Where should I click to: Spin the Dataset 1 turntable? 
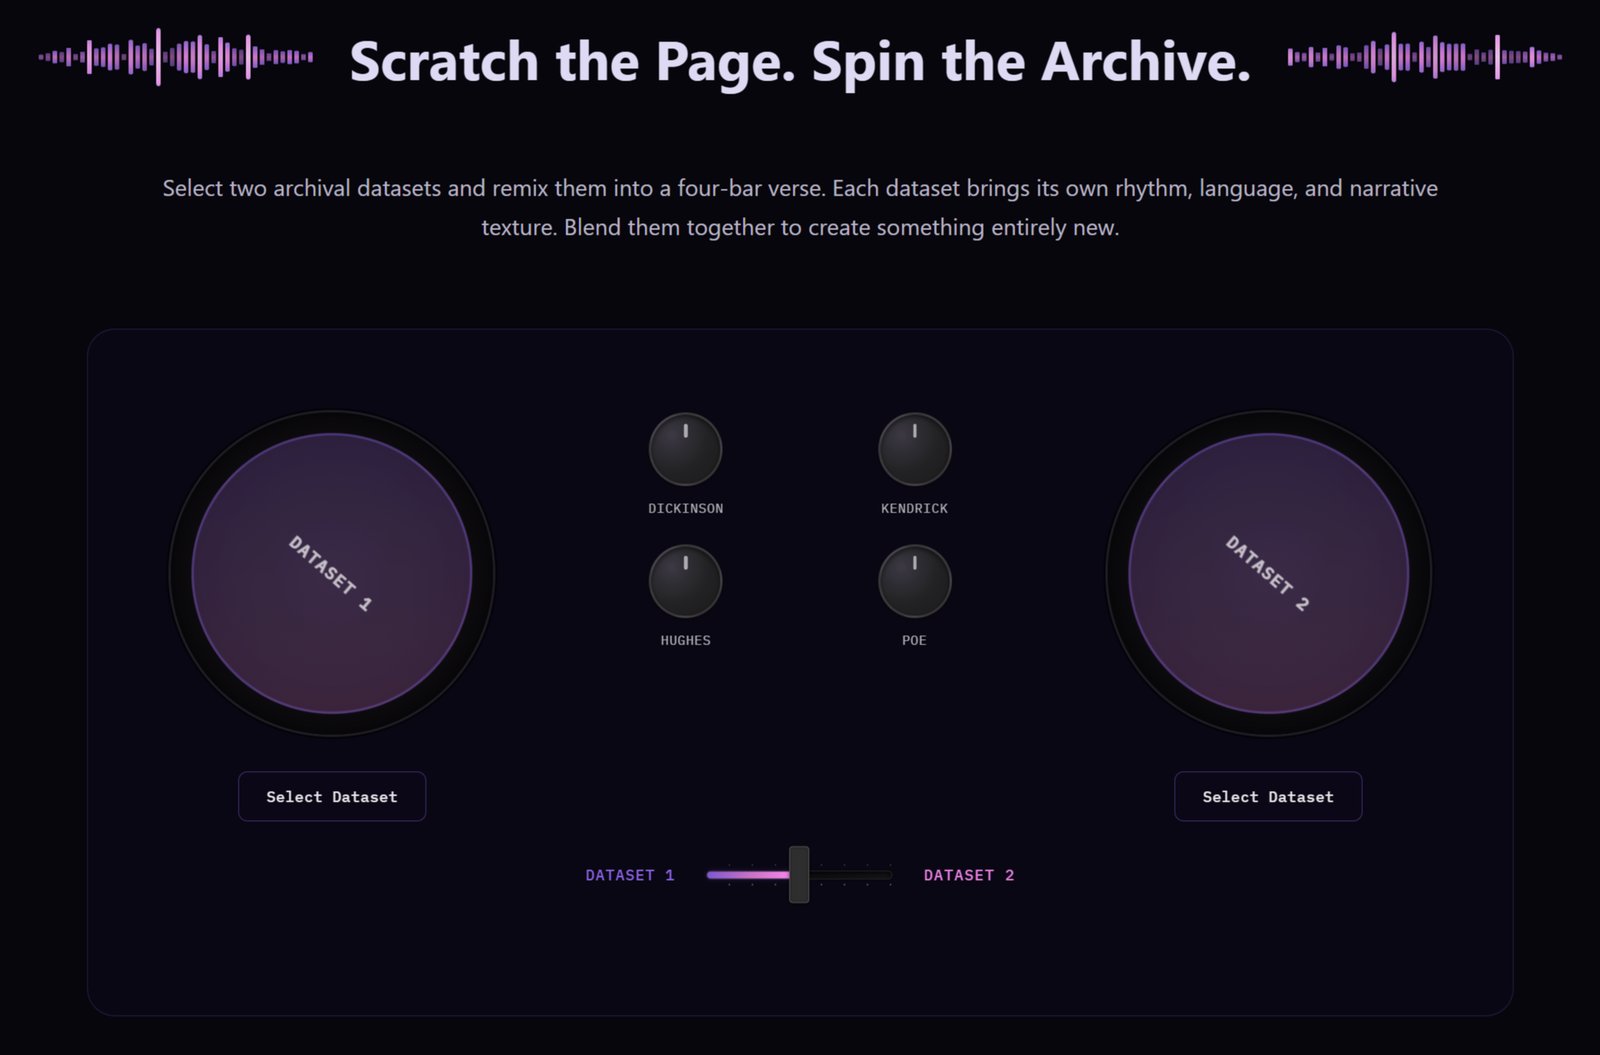[x=331, y=572]
